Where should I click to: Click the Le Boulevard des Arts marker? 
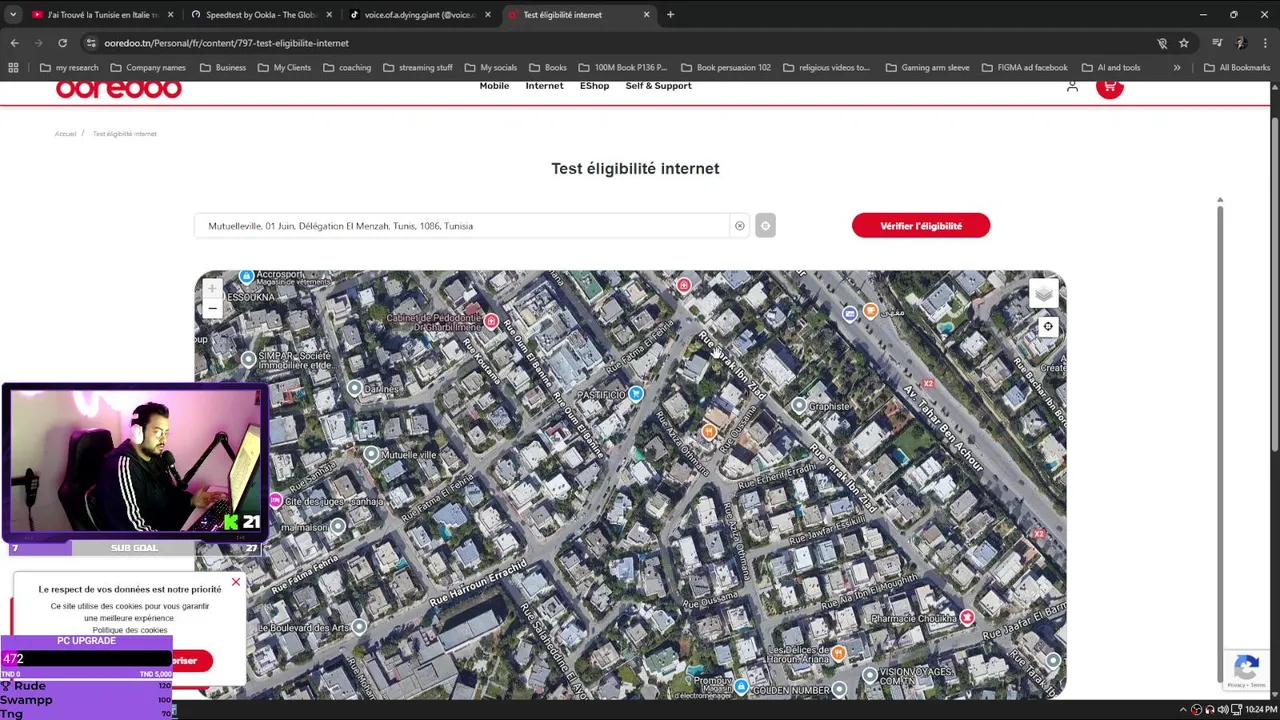pos(359,627)
